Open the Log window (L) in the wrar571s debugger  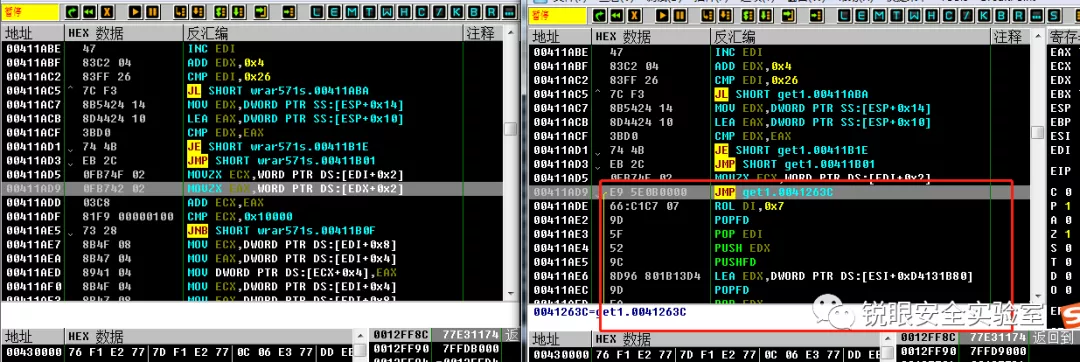pos(316,12)
